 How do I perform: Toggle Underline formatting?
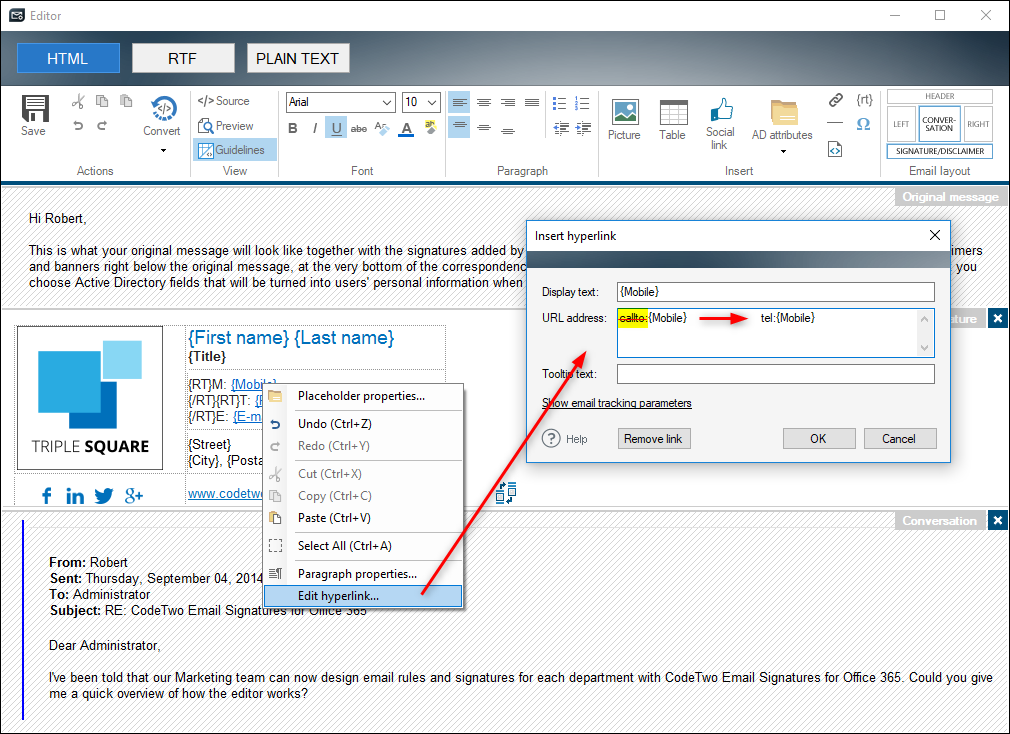pyautogui.click(x=336, y=128)
